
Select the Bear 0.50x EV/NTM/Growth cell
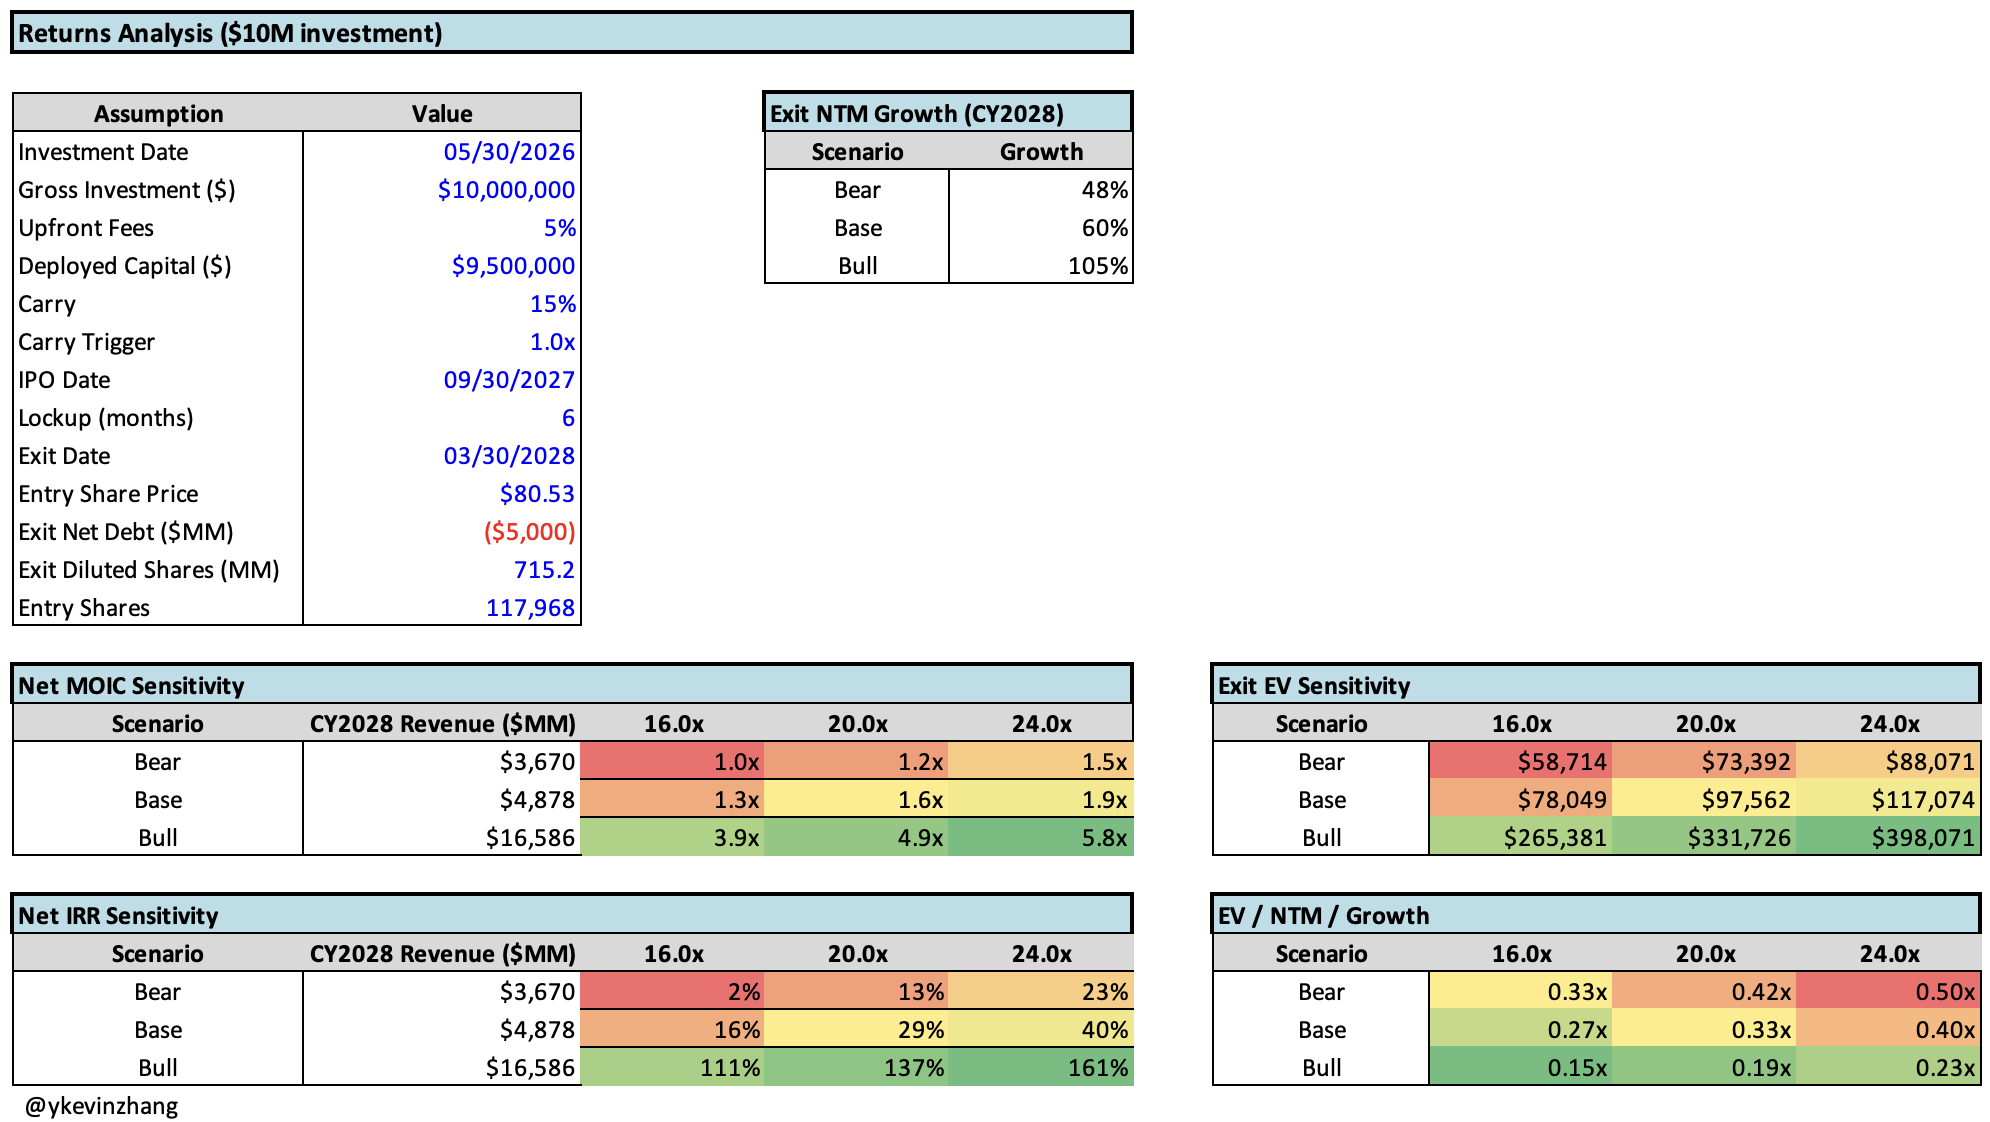point(1888,992)
